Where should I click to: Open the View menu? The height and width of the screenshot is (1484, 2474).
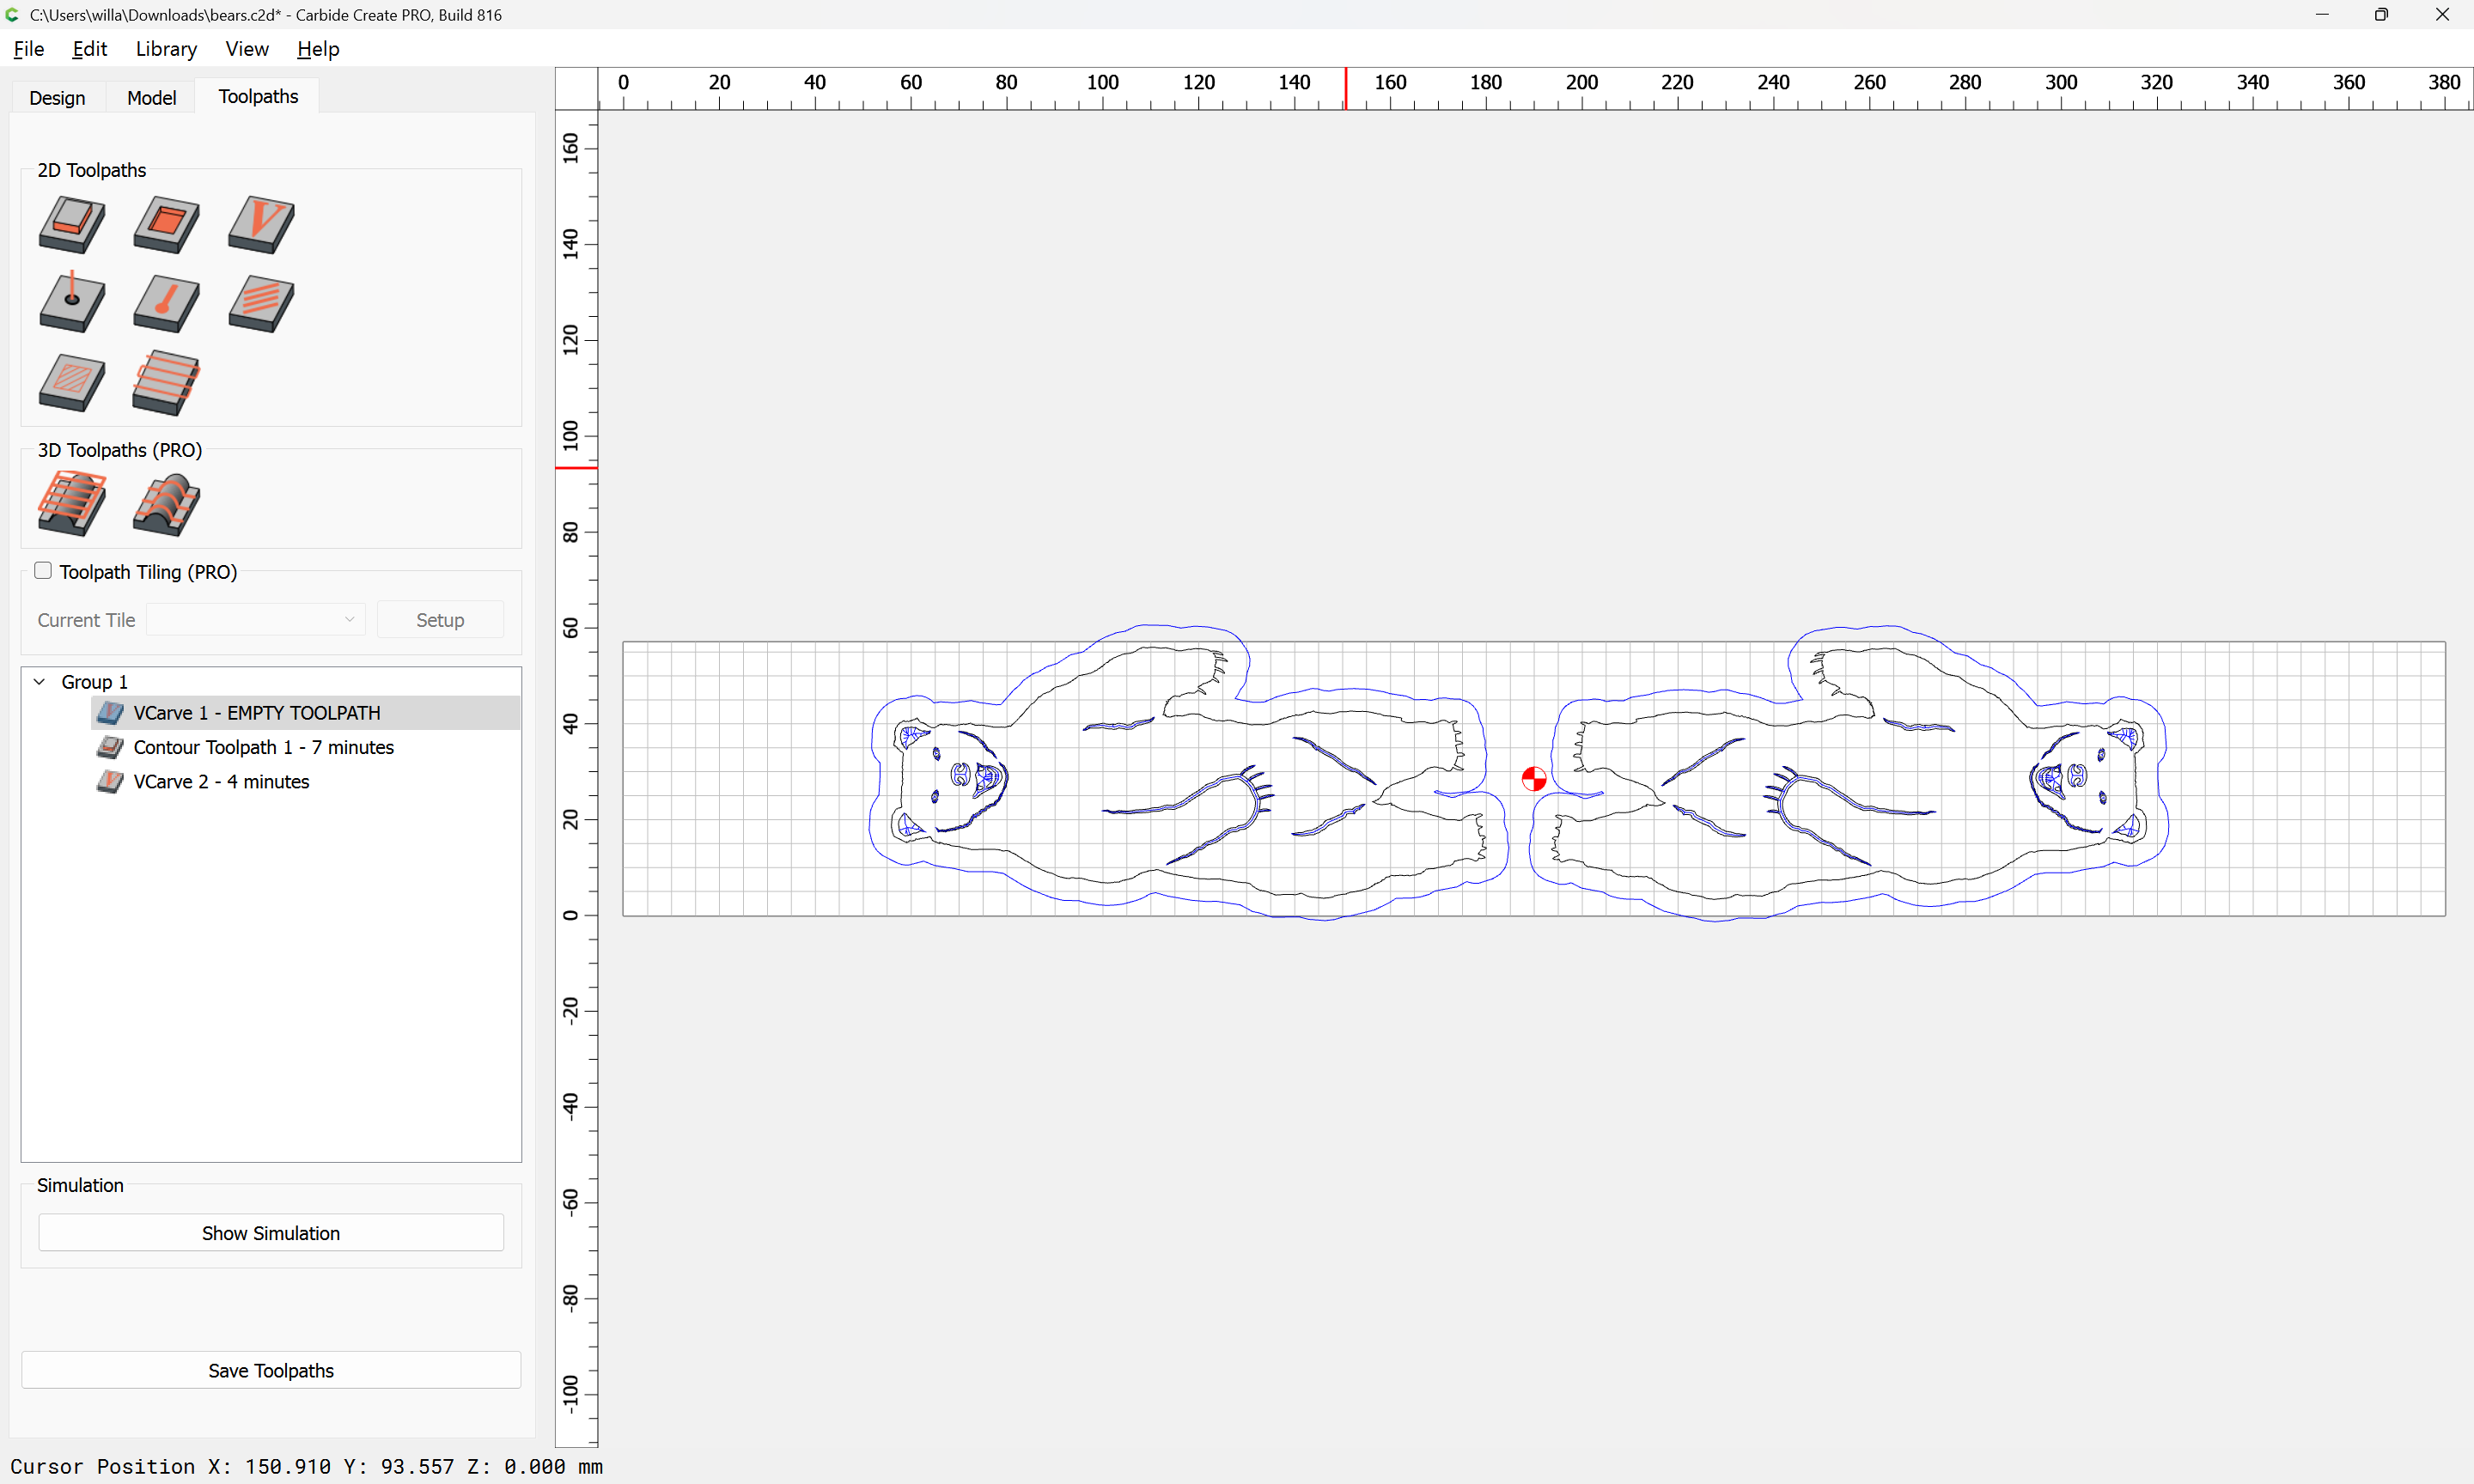[247, 48]
